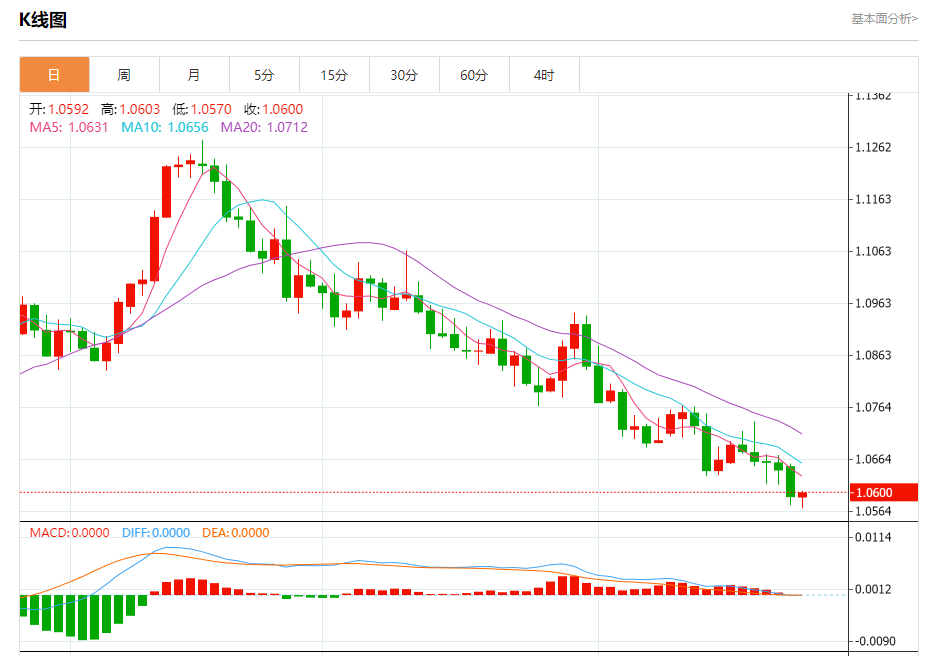
Task: Click the DIFF:0.0000 indicator label
Action: [156, 533]
